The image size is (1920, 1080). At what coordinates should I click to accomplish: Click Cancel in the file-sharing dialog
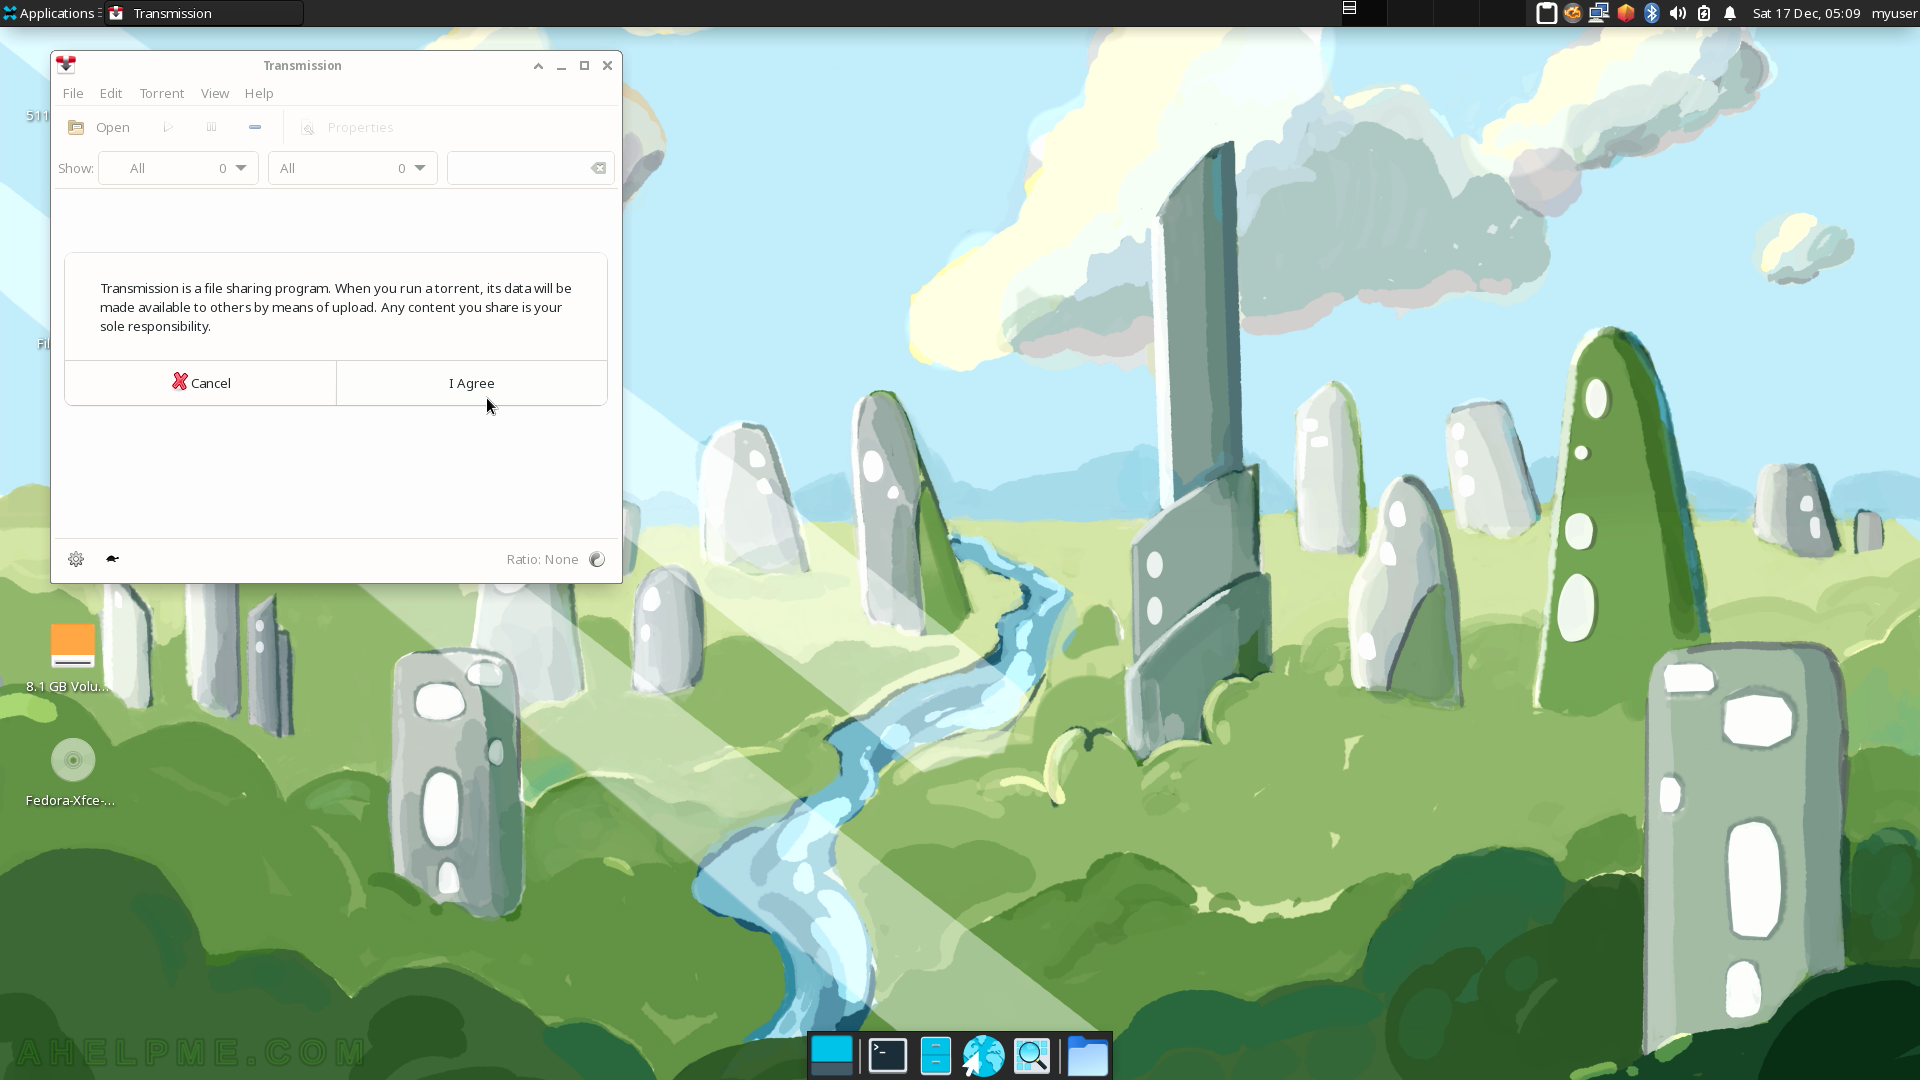coord(201,383)
